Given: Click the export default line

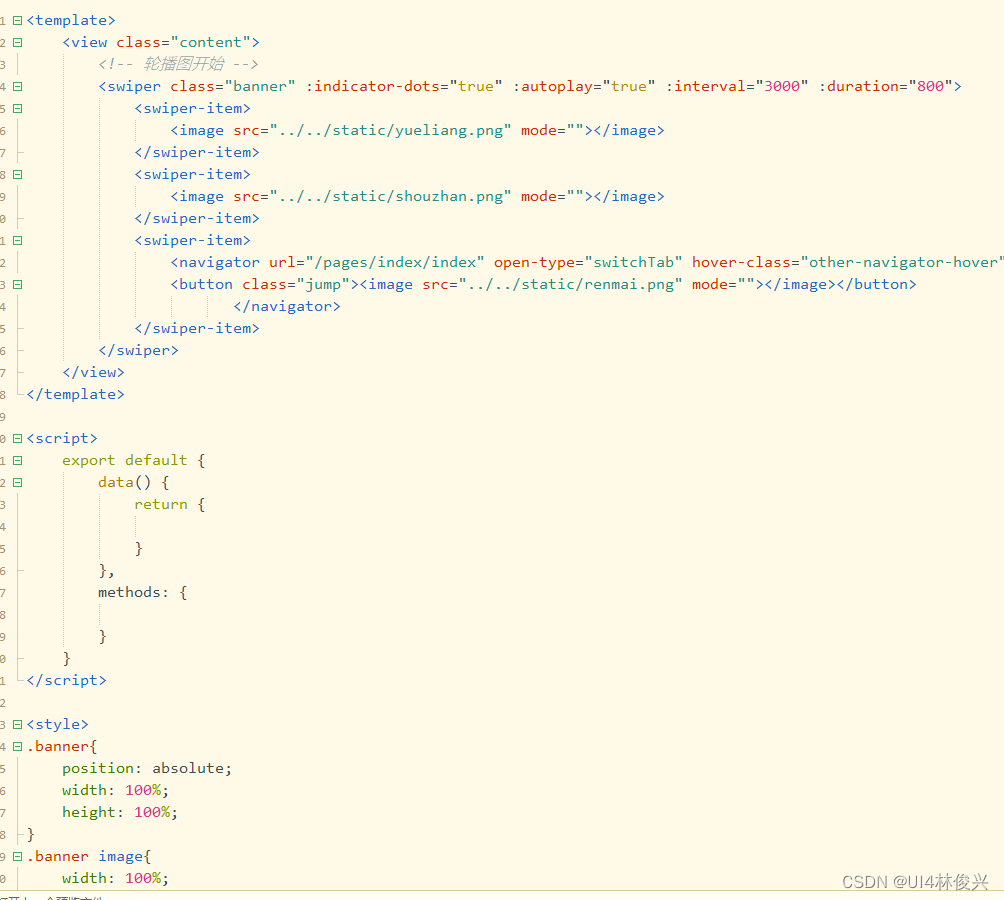Looking at the screenshot, I should (x=133, y=460).
